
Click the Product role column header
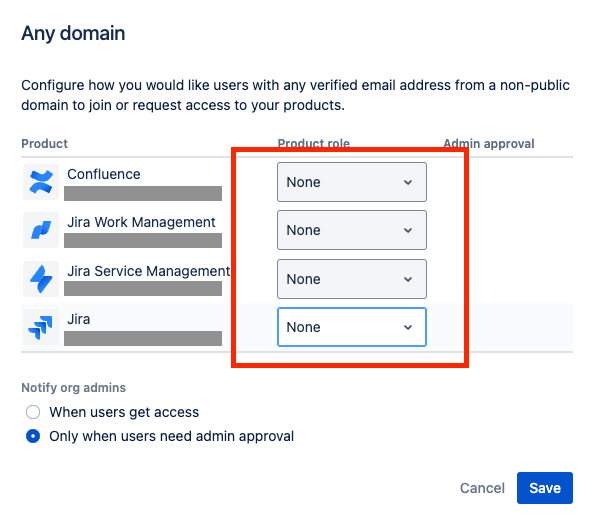[x=313, y=143]
